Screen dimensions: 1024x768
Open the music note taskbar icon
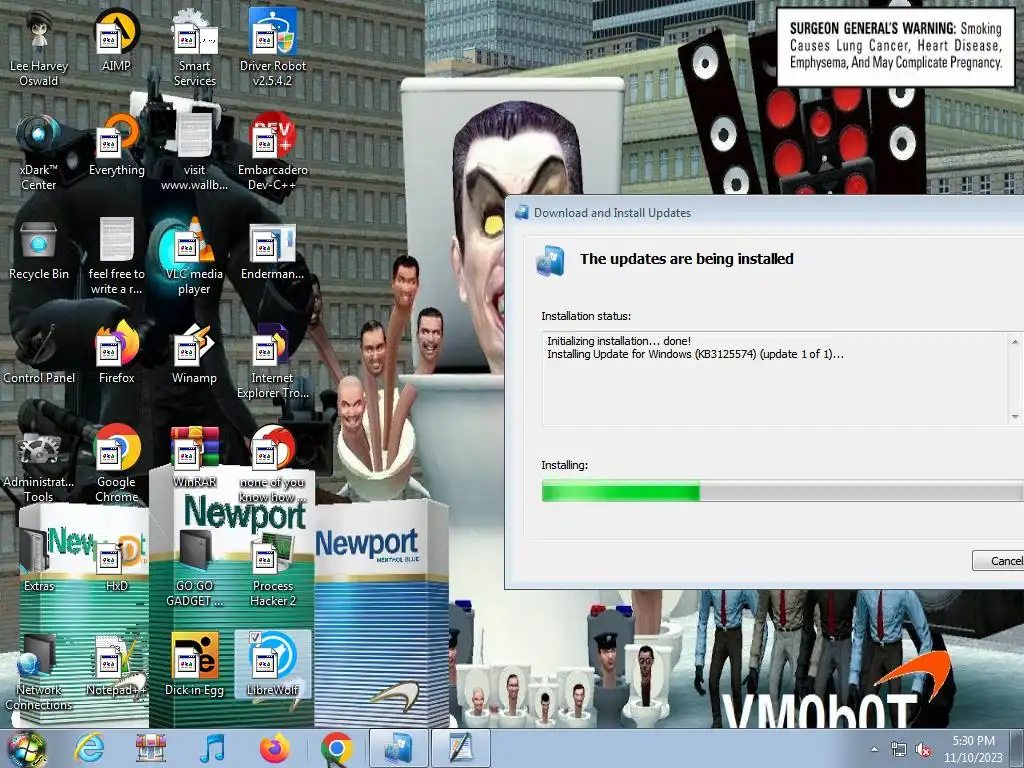(x=212, y=748)
